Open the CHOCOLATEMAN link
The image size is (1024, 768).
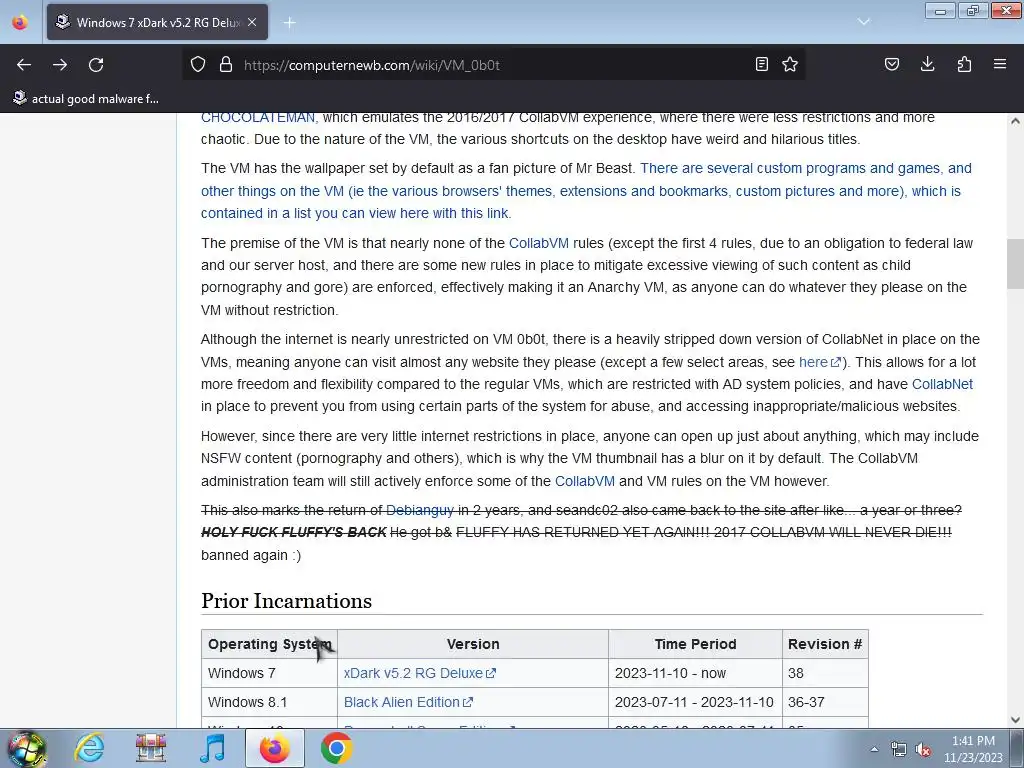tap(258, 118)
